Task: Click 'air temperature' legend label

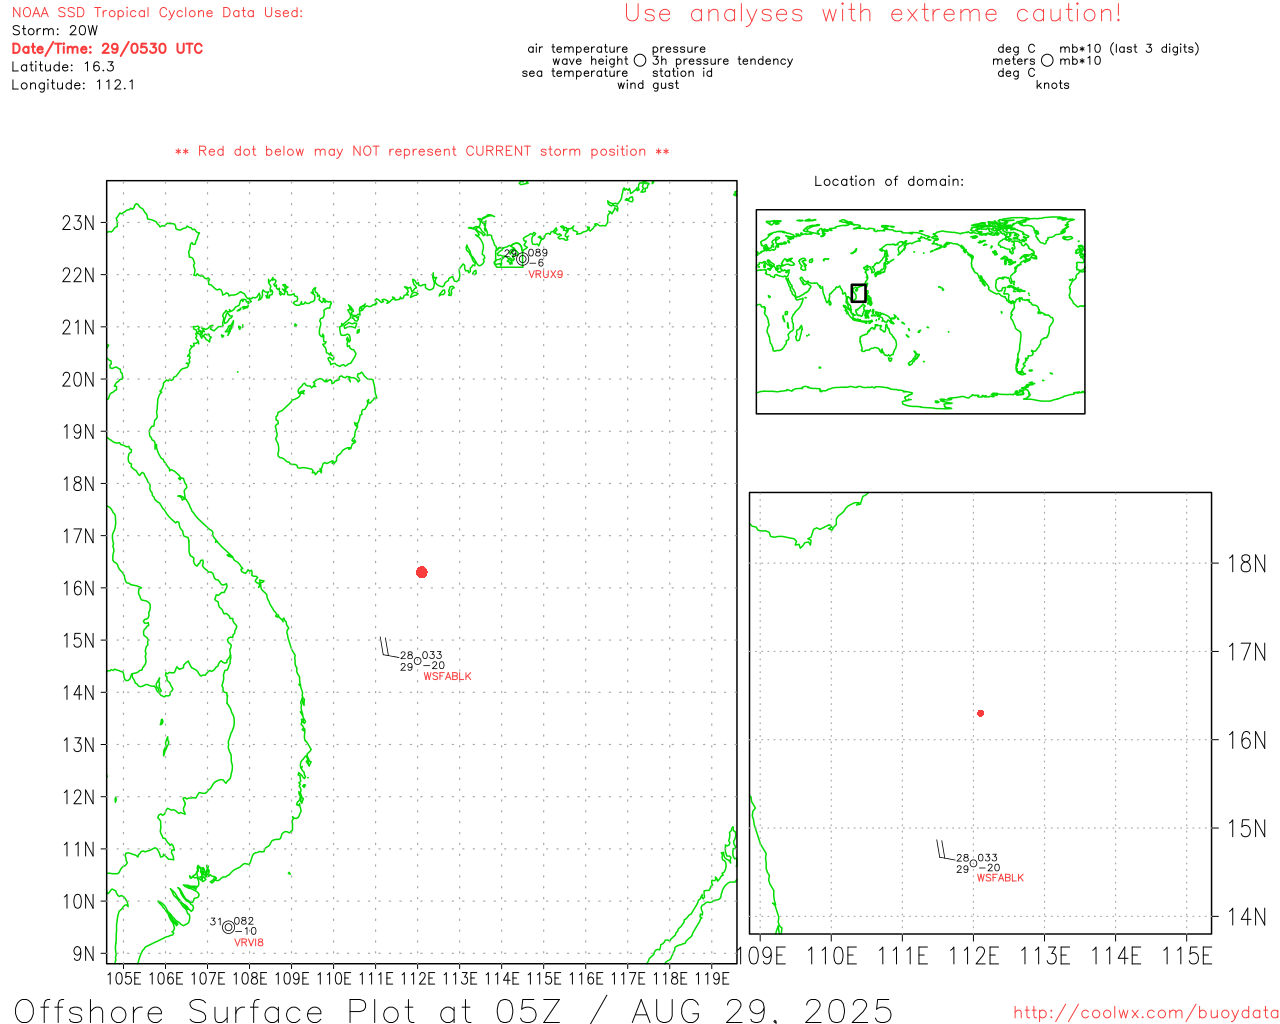Action: pyautogui.click(x=578, y=48)
